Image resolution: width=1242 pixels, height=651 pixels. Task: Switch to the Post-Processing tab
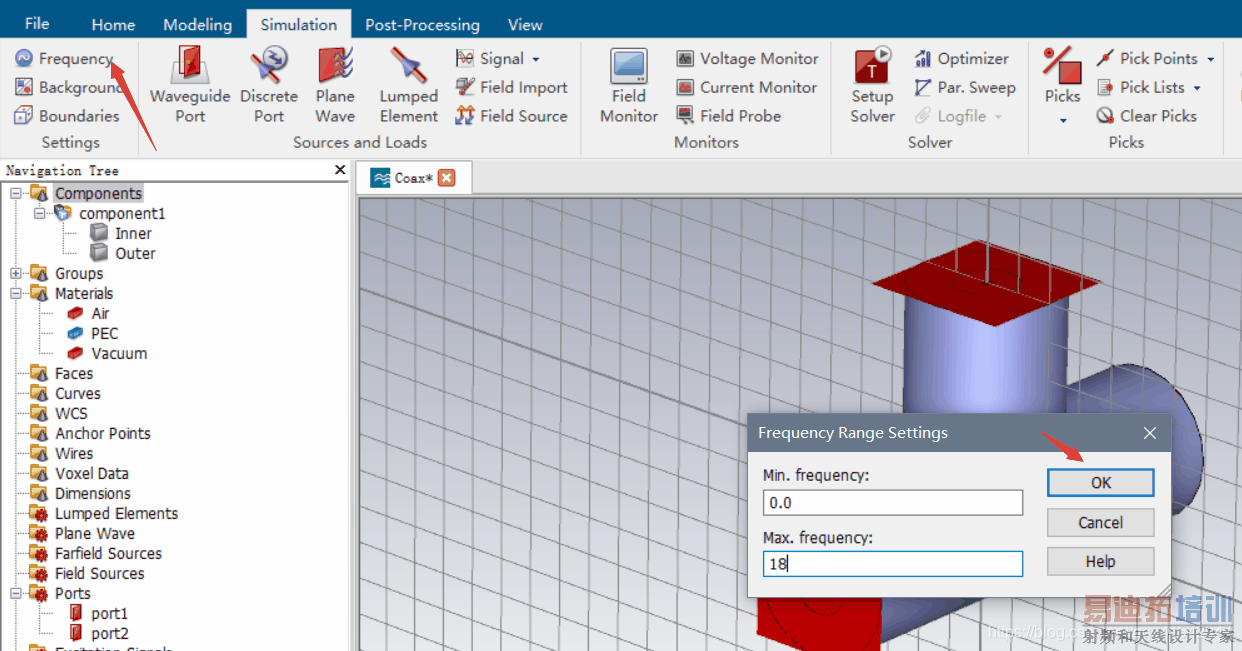tap(422, 25)
